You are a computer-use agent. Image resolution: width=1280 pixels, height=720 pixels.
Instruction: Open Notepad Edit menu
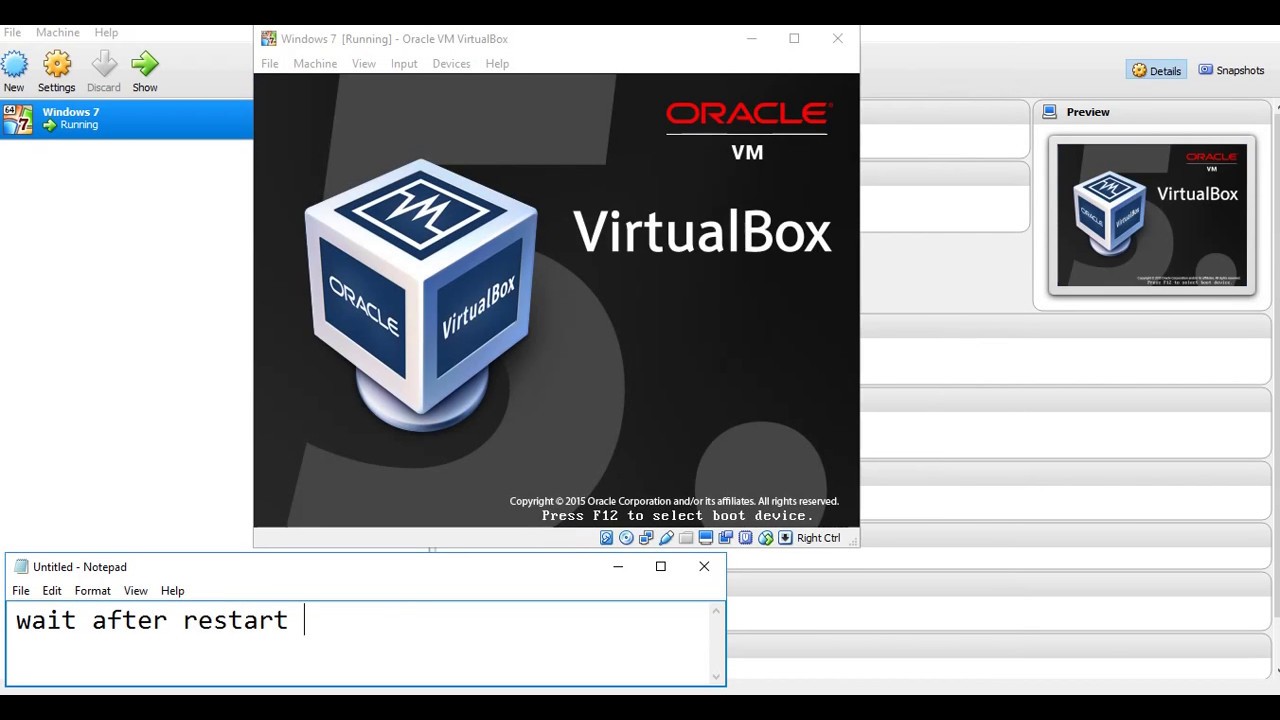pos(52,590)
